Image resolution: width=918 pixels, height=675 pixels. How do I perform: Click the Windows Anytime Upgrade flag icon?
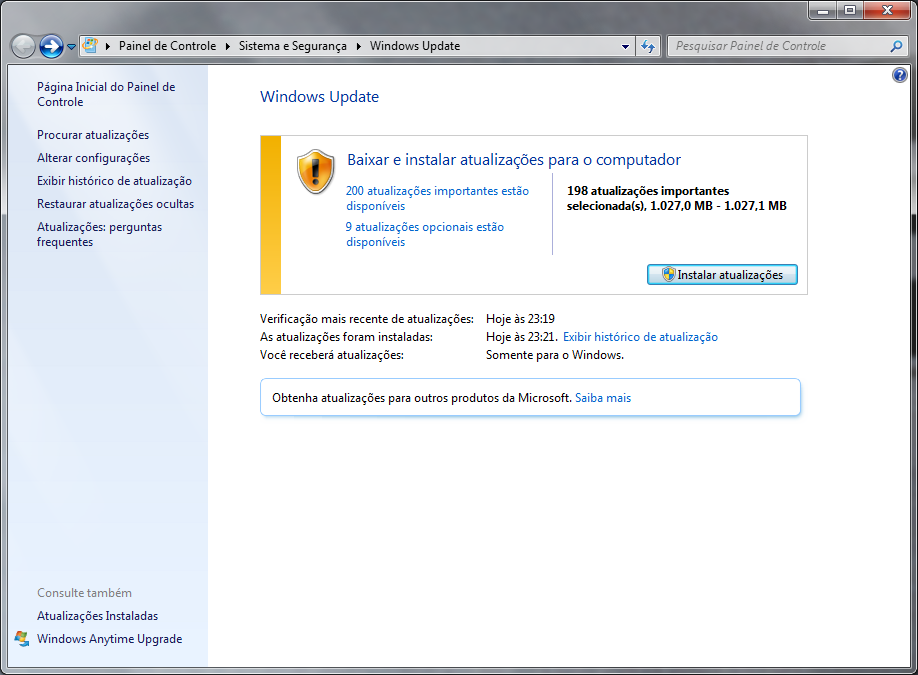pyautogui.click(x=22, y=639)
